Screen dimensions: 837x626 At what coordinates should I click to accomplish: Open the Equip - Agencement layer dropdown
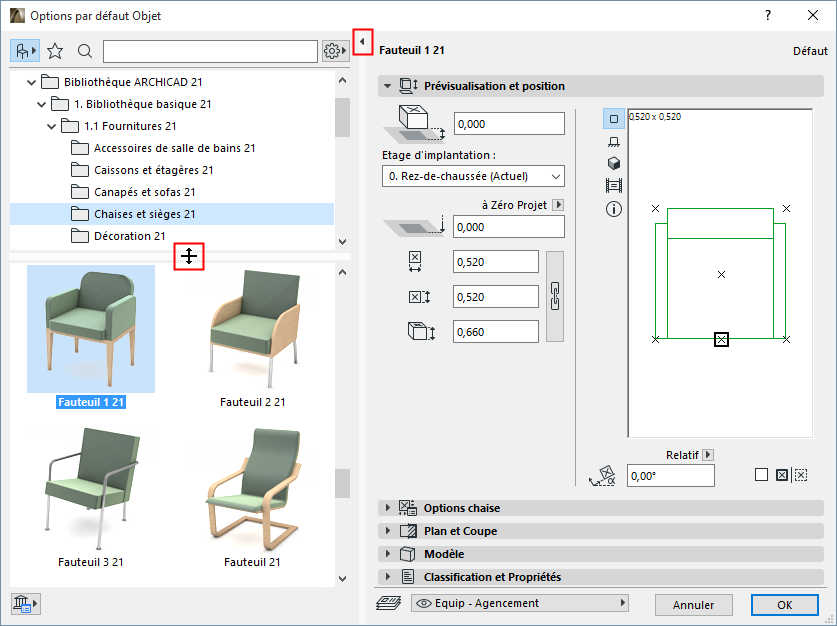point(520,603)
